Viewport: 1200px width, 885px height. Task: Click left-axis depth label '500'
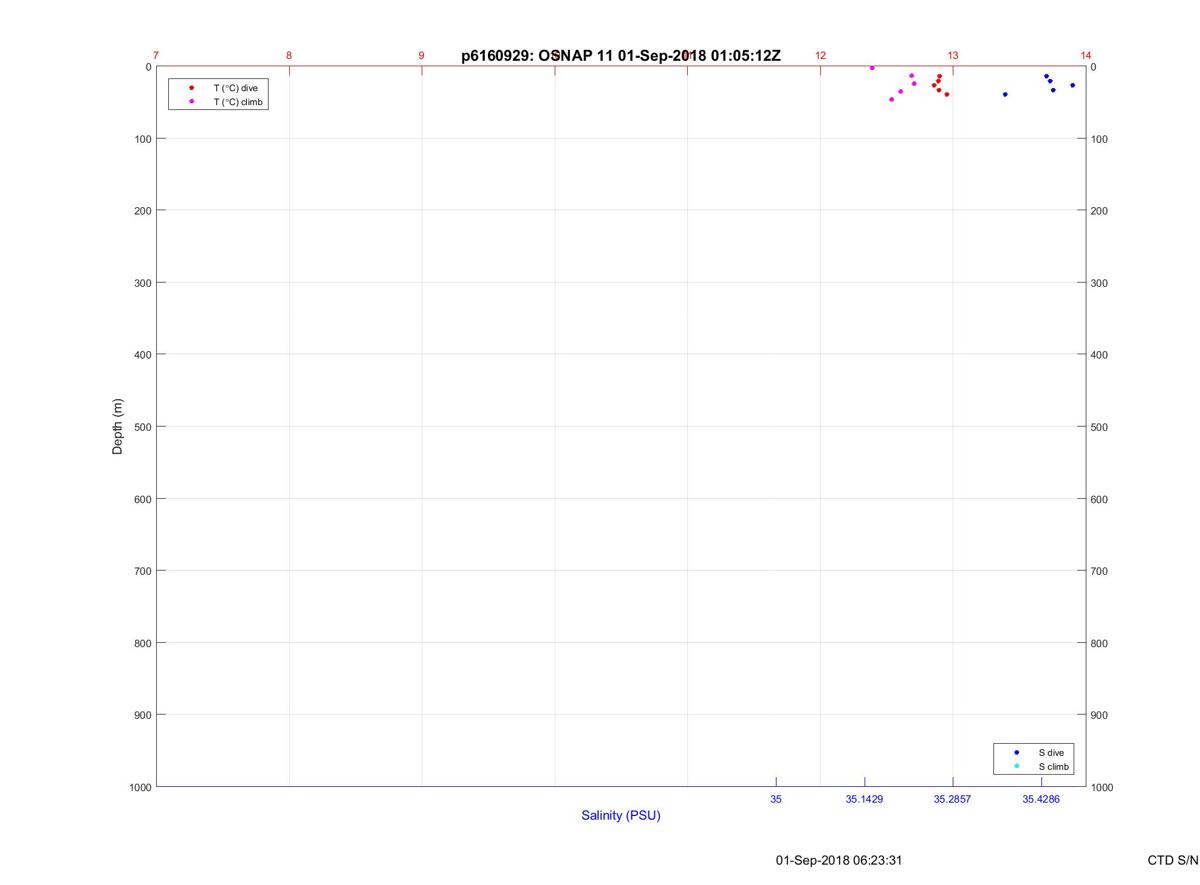click(142, 427)
